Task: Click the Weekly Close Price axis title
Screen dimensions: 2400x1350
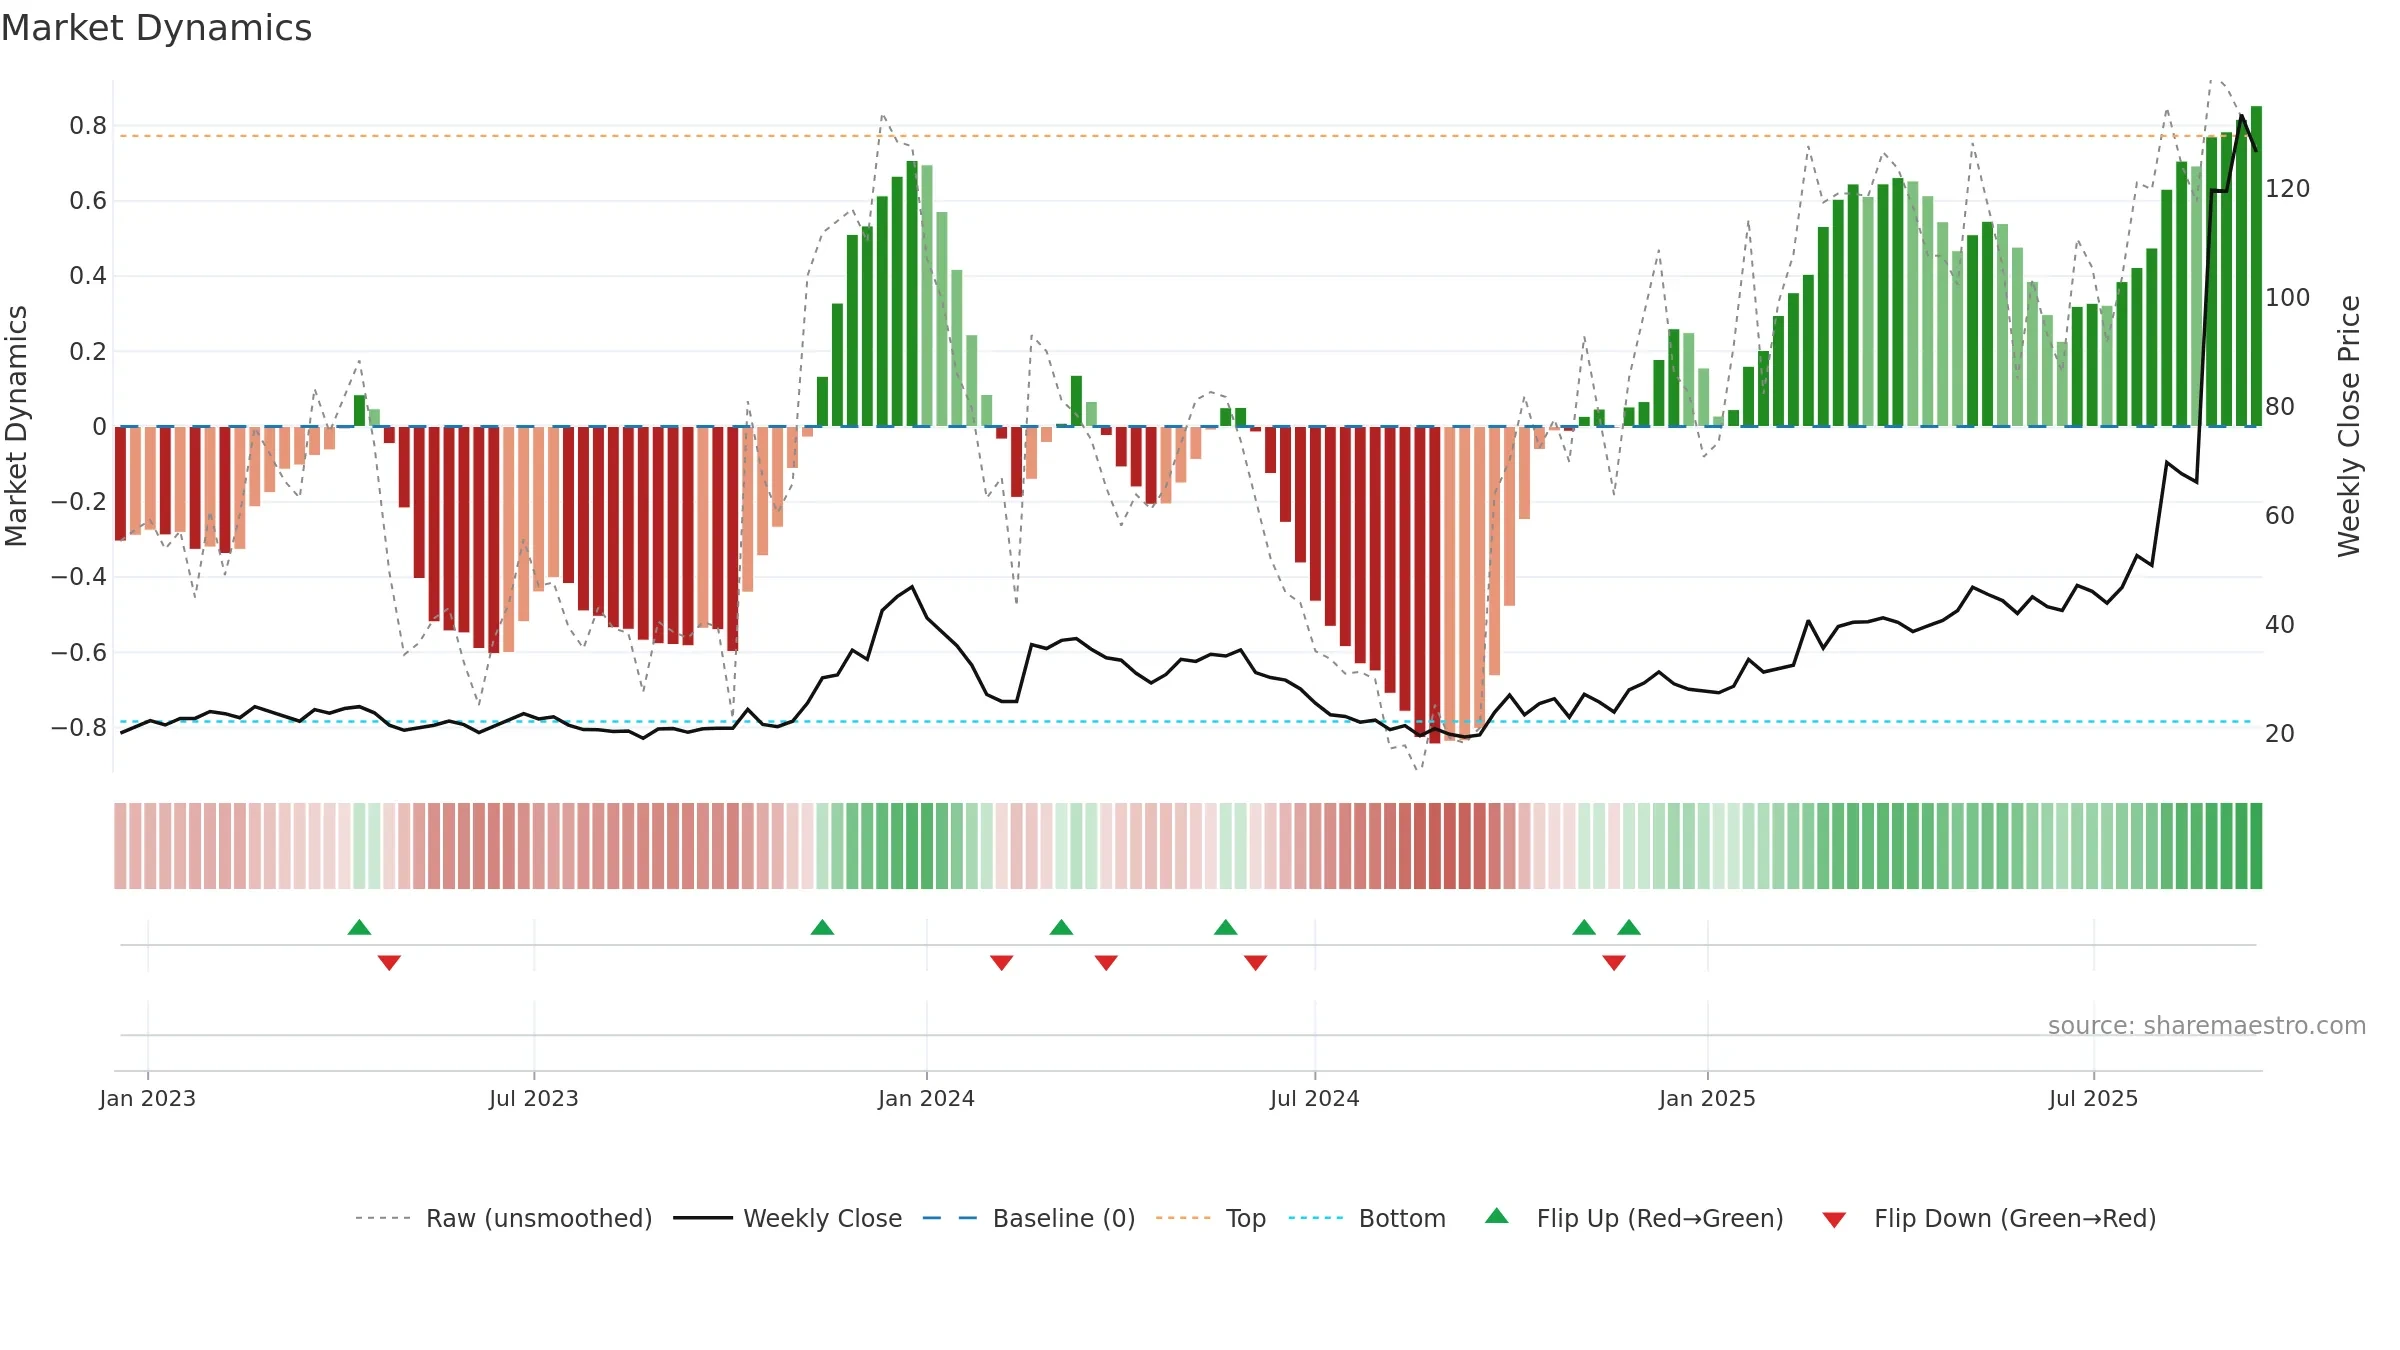Action: 2349,426
